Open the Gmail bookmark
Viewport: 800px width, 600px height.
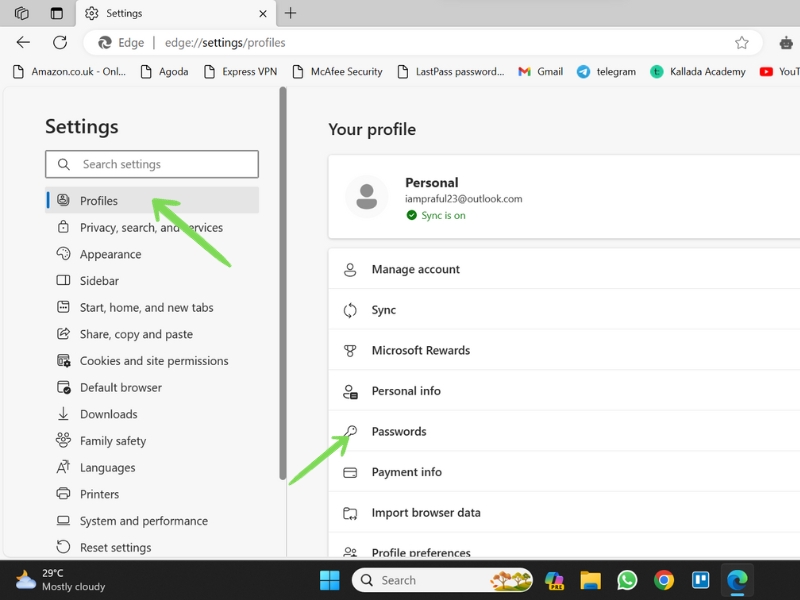click(x=540, y=72)
